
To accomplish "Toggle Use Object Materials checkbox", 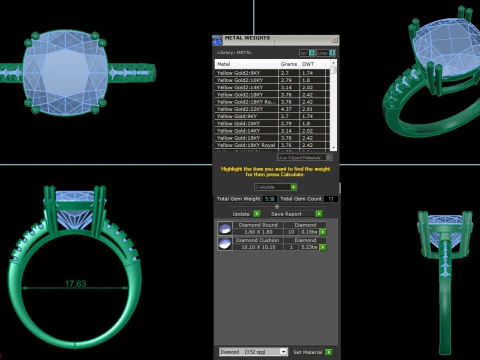I will click(x=329, y=157).
